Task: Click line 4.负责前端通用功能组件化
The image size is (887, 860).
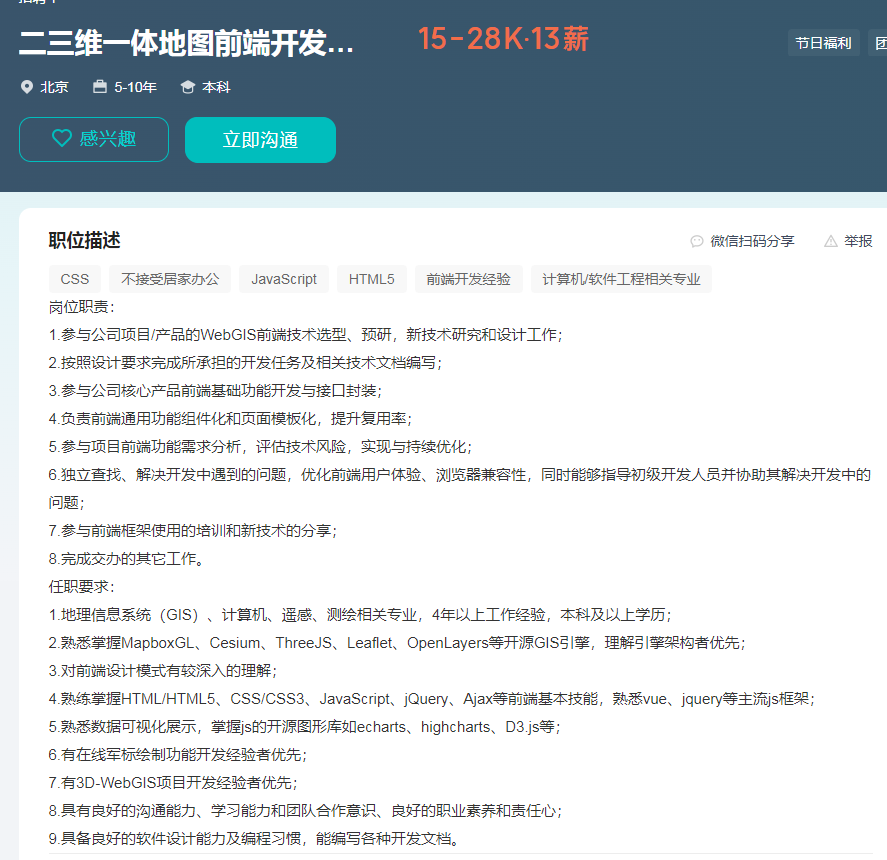Action: pyautogui.click(x=231, y=419)
